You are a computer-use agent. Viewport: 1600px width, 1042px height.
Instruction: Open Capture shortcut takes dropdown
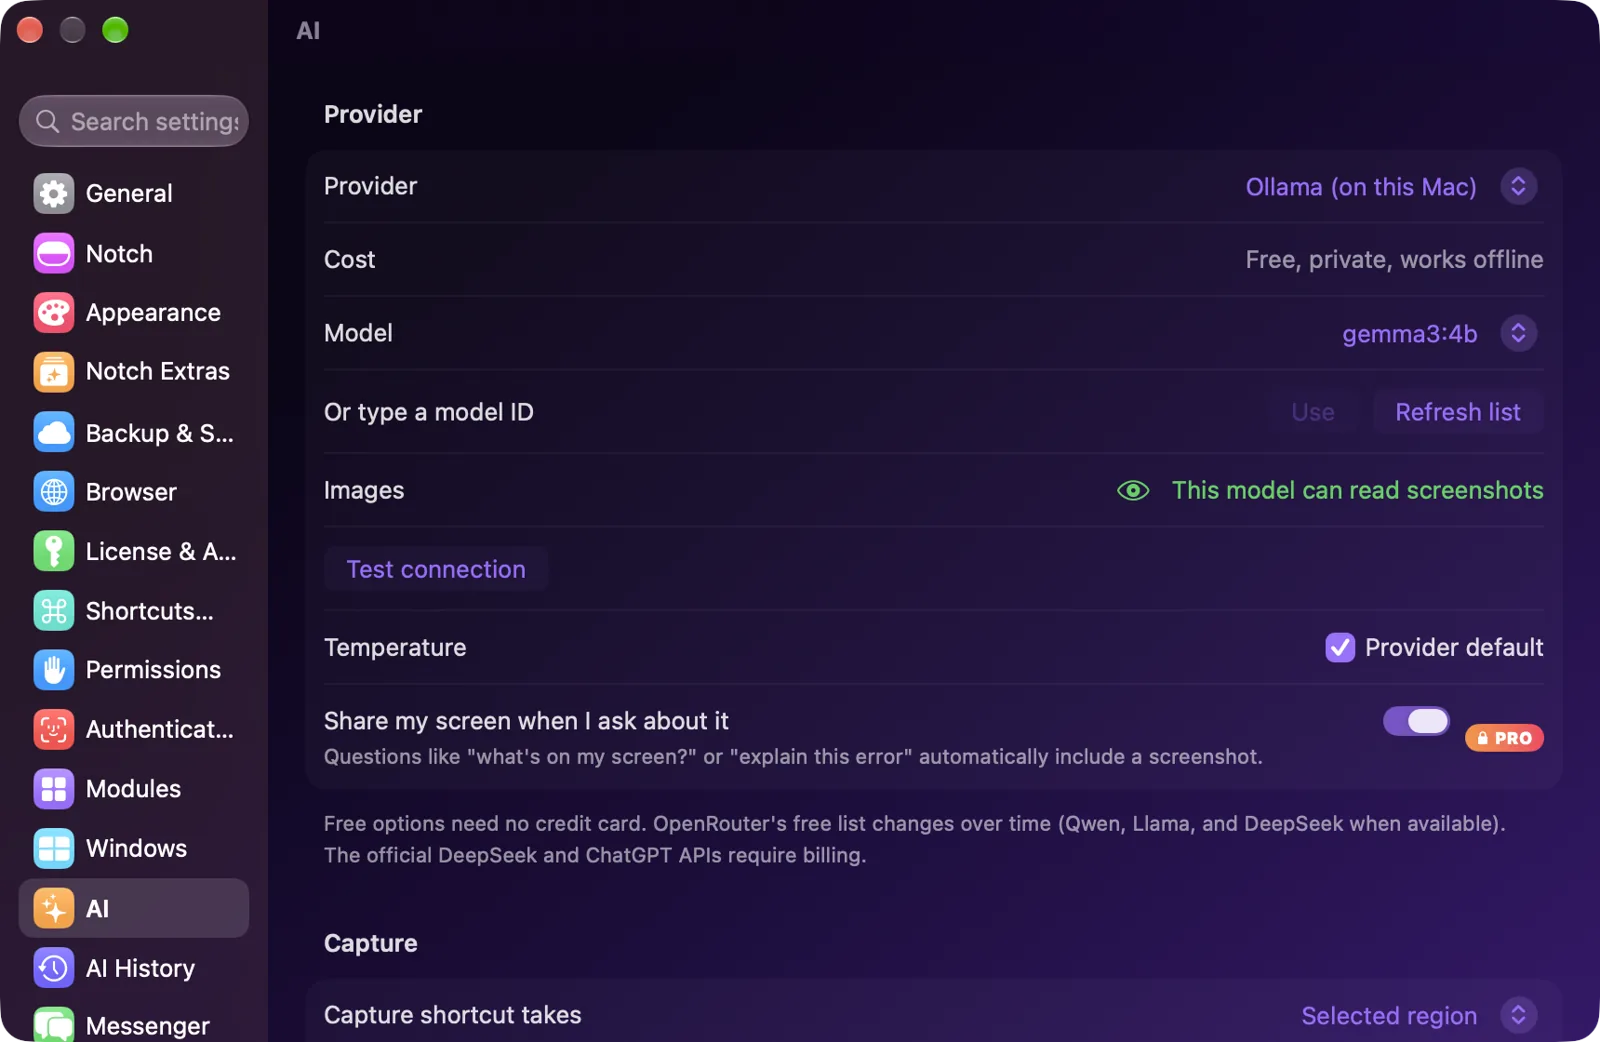(1419, 1016)
